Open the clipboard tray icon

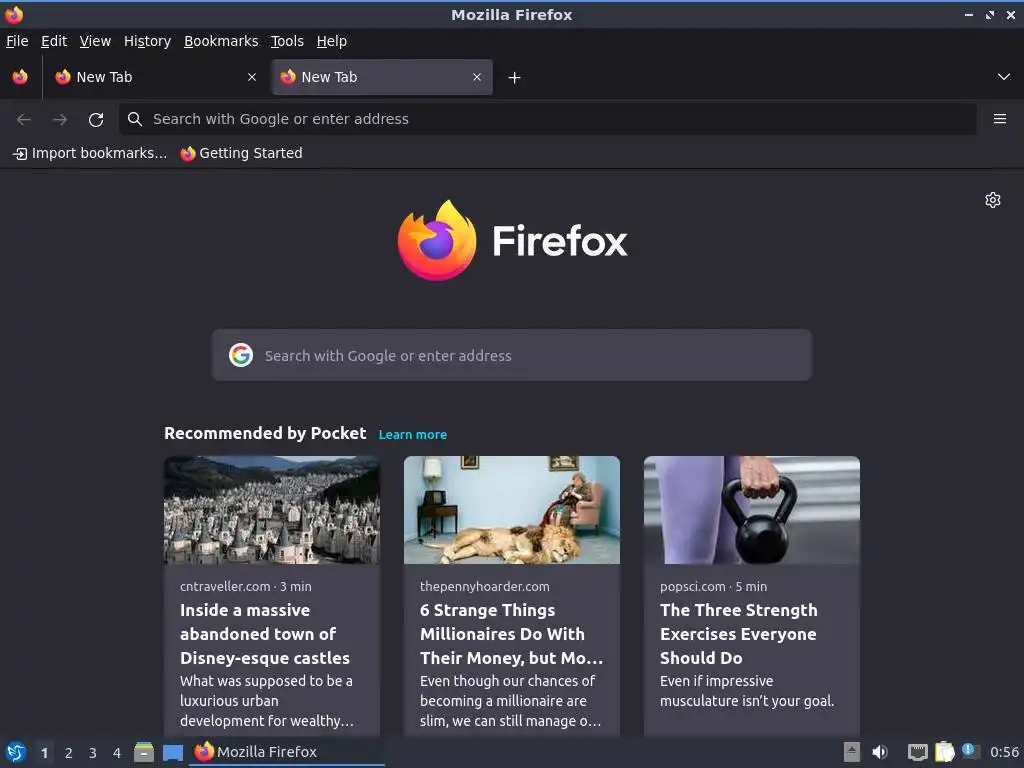(945, 752)
